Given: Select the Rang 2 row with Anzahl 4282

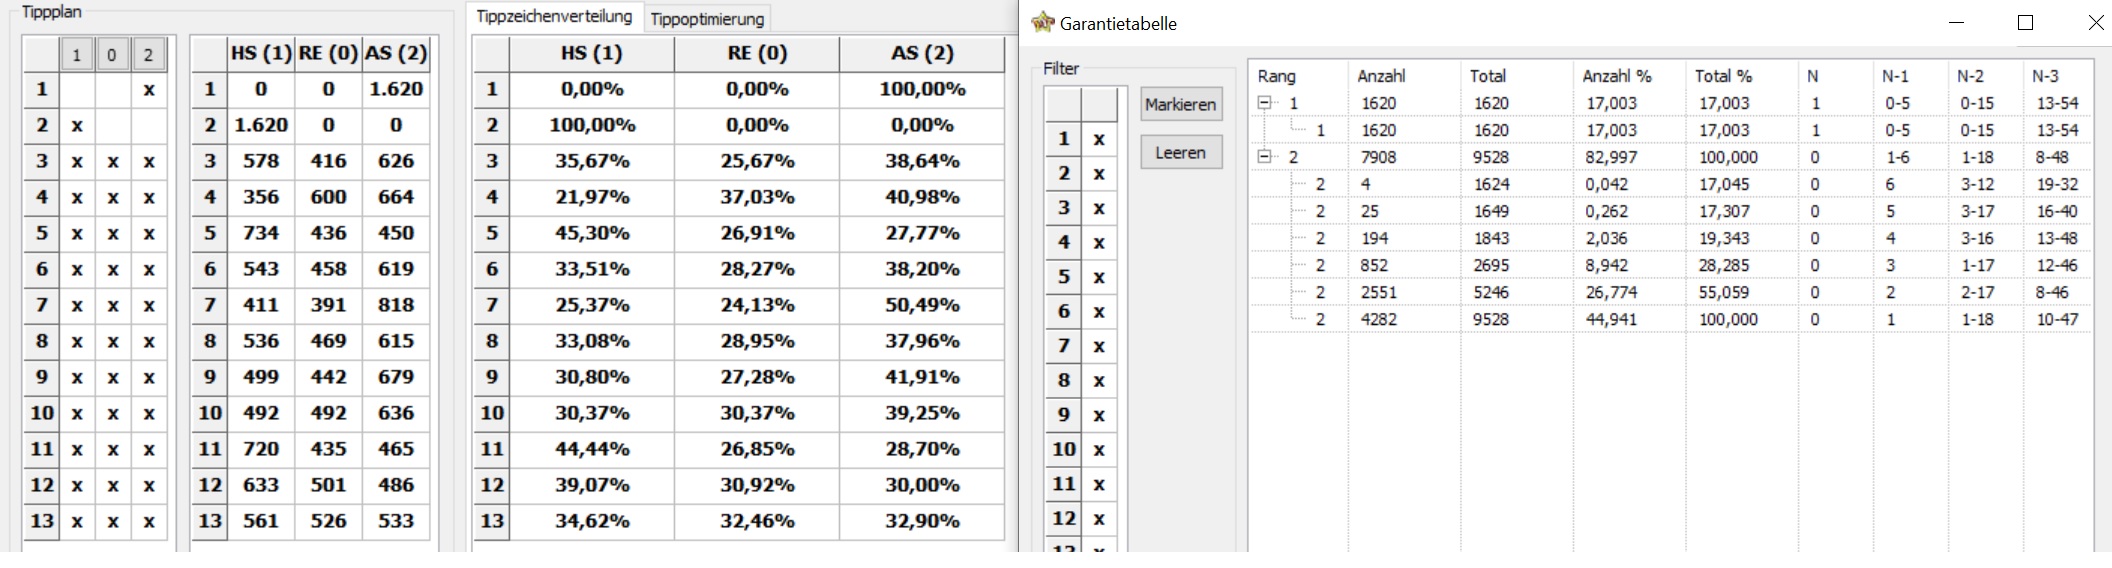Looking at the screenshot, I should coord(1670,319).
